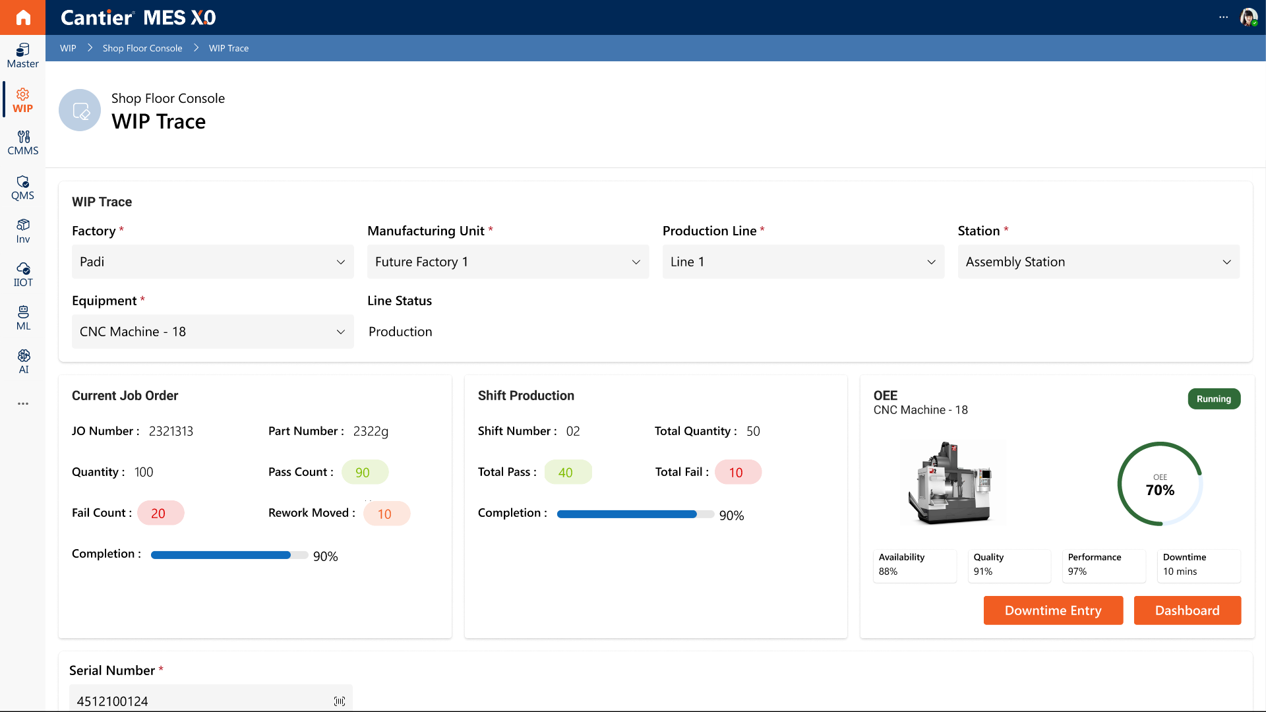Click the Downtime 10 mins tile
This screenshot has width=1266, height=712.
1199,565
